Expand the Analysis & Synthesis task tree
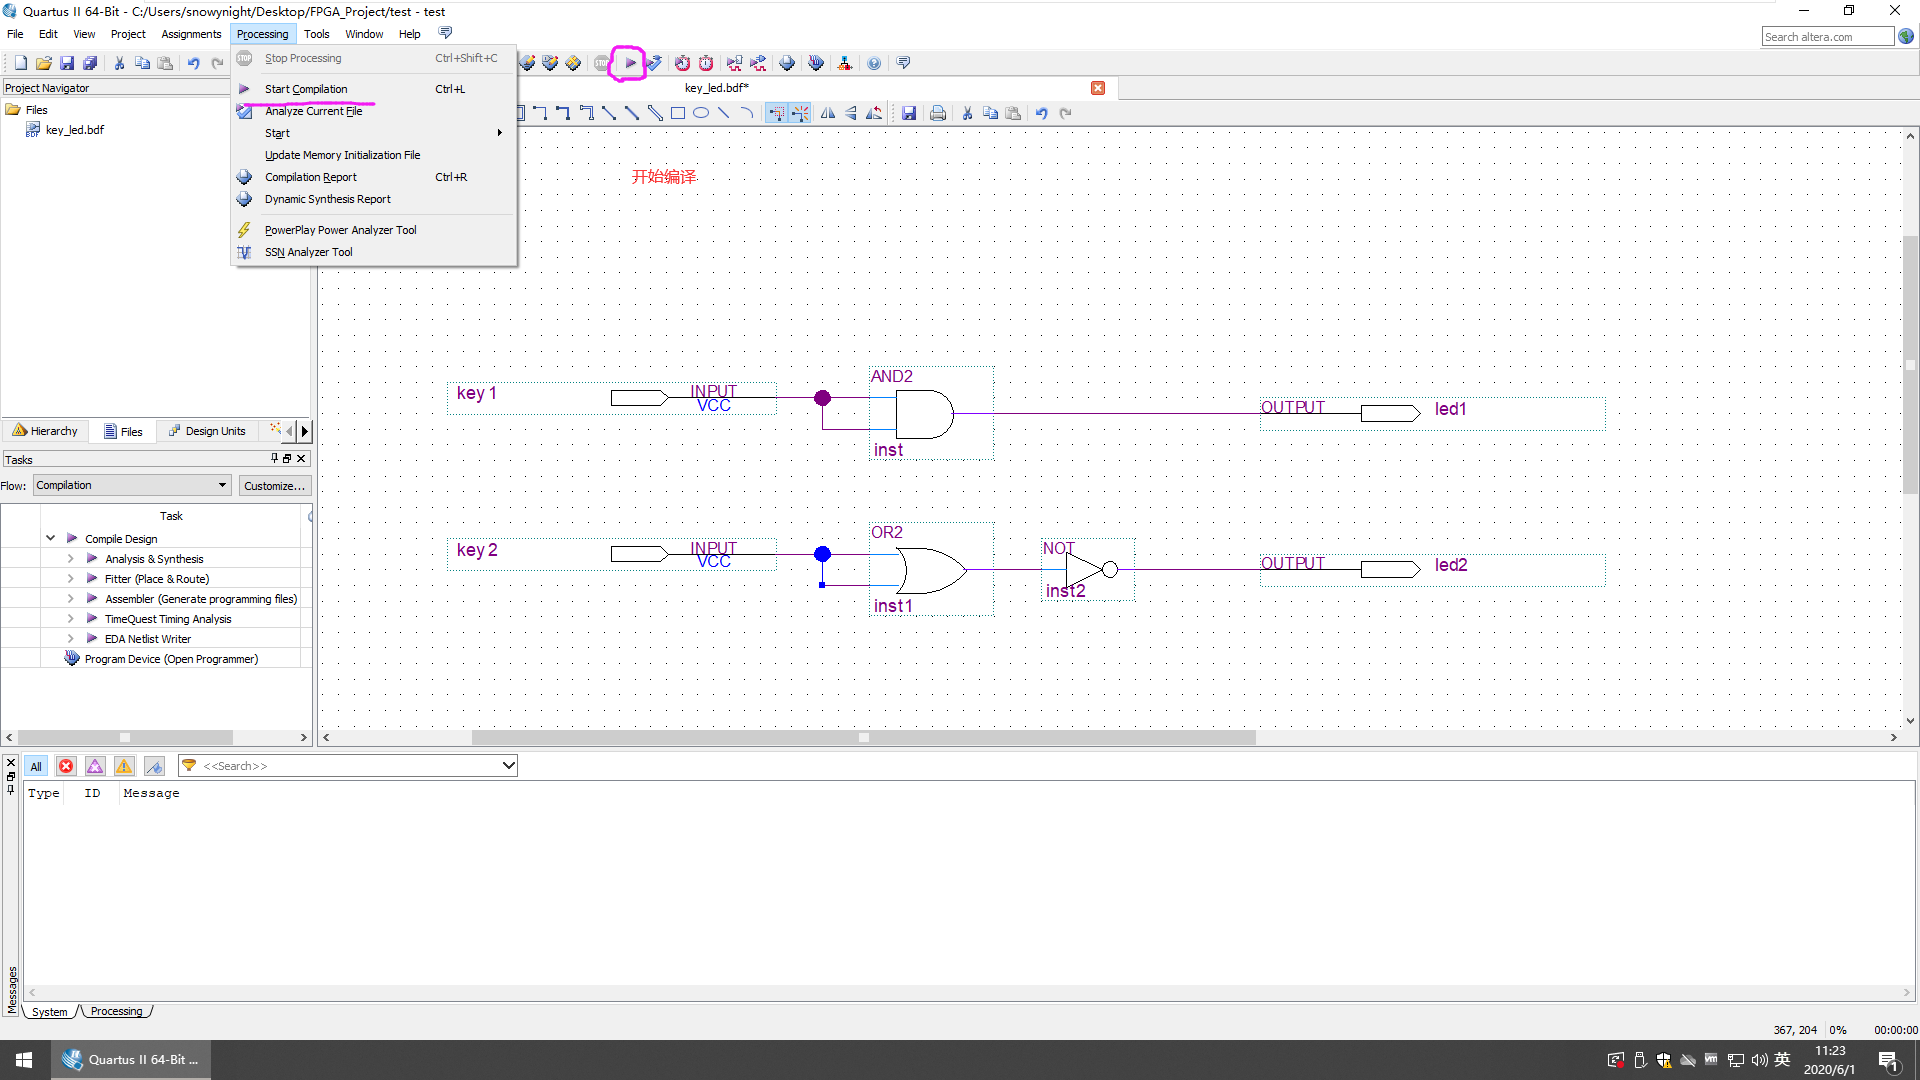The image size is (1920, 1080). point(70,558)
